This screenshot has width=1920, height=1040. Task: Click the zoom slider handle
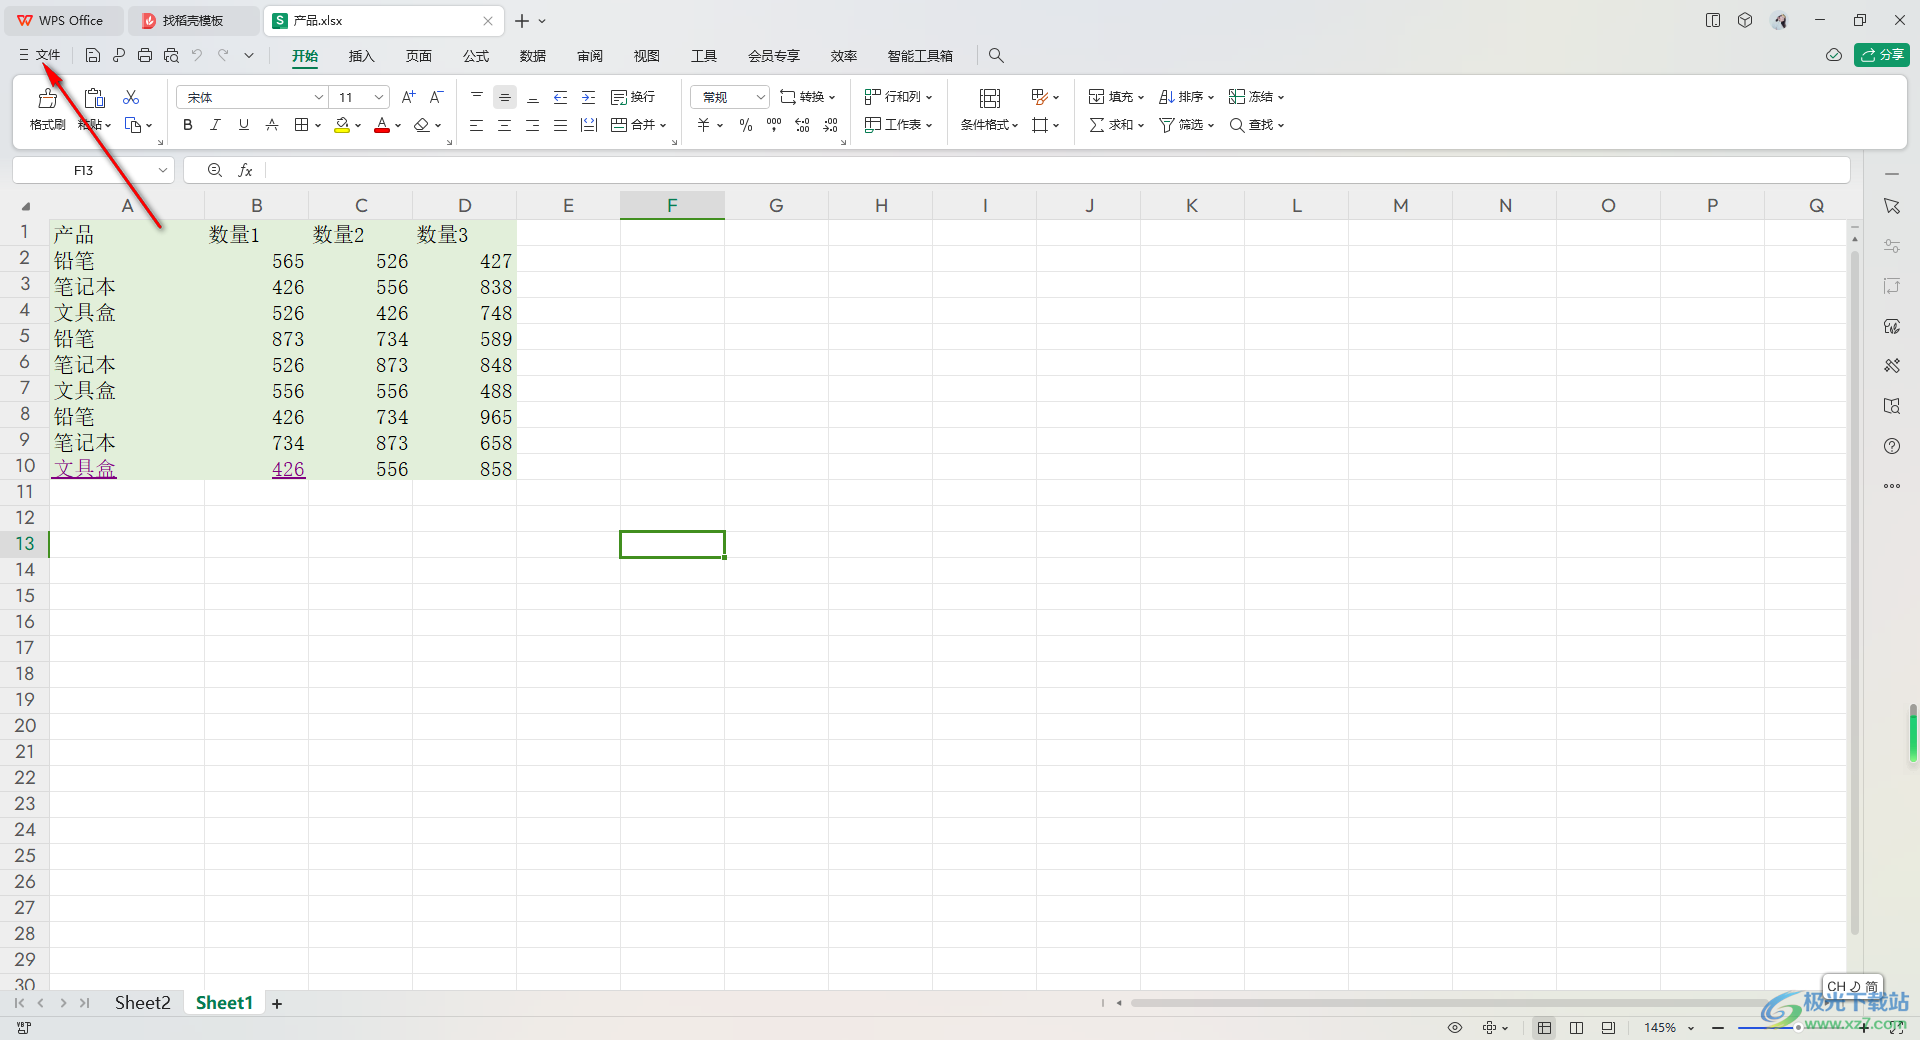pyautogui.click(x=1797, y=1028)
